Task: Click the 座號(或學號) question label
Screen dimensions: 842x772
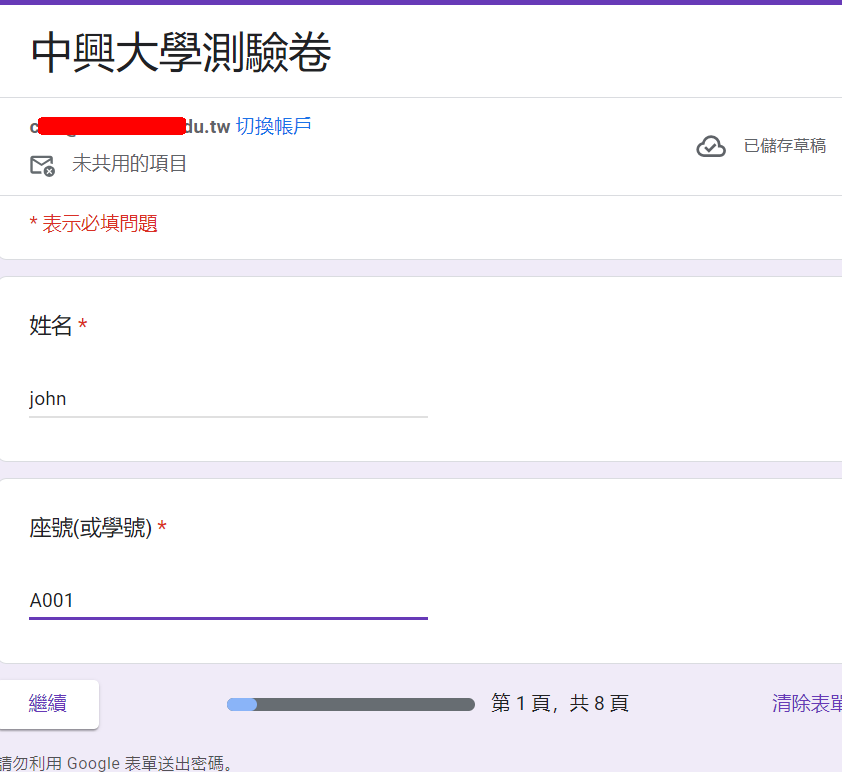Action: click(x=90, y=528)
